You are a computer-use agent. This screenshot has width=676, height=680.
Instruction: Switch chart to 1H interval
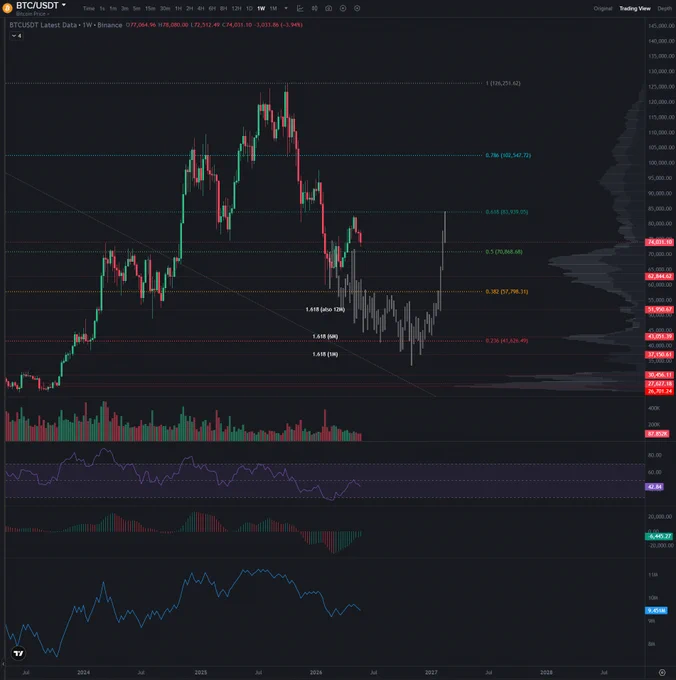[178, 8]
